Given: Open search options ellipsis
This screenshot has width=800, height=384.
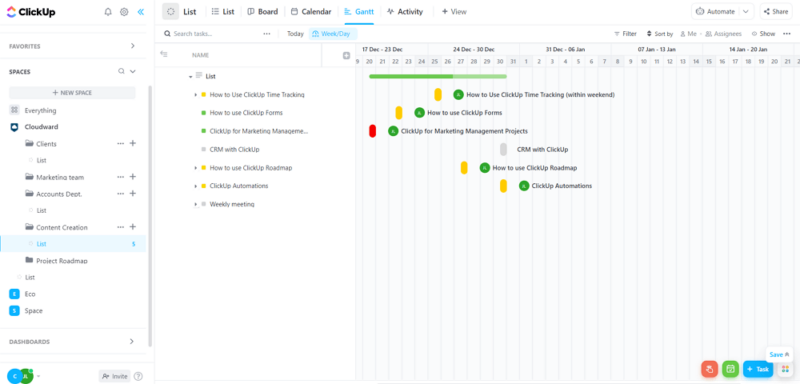Looking at the screenshot, I should click(267, 34).
